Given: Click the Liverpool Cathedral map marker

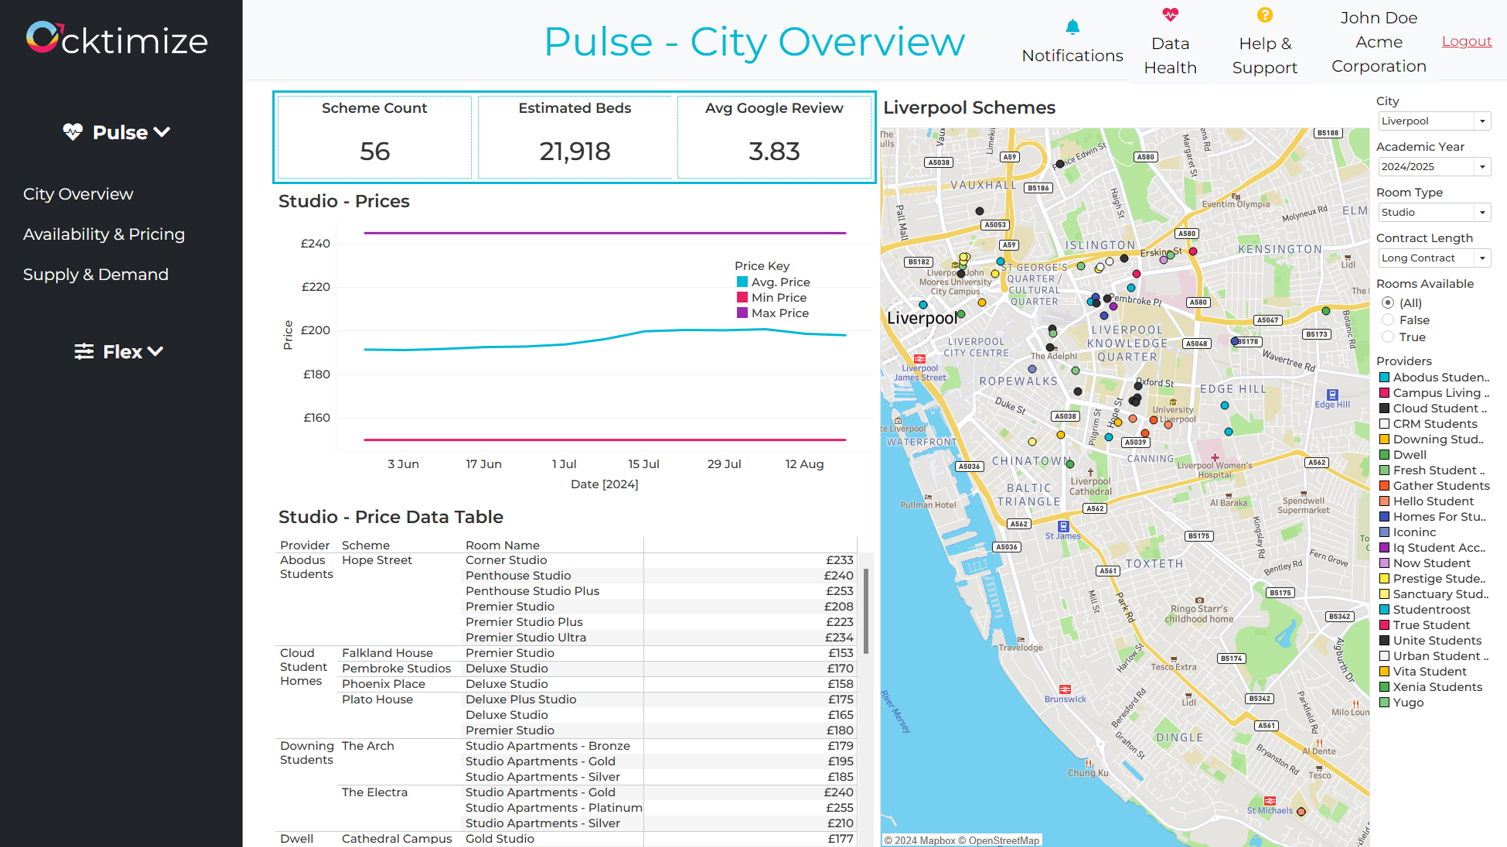Looking at the screenshot, I should point(1090,473).
